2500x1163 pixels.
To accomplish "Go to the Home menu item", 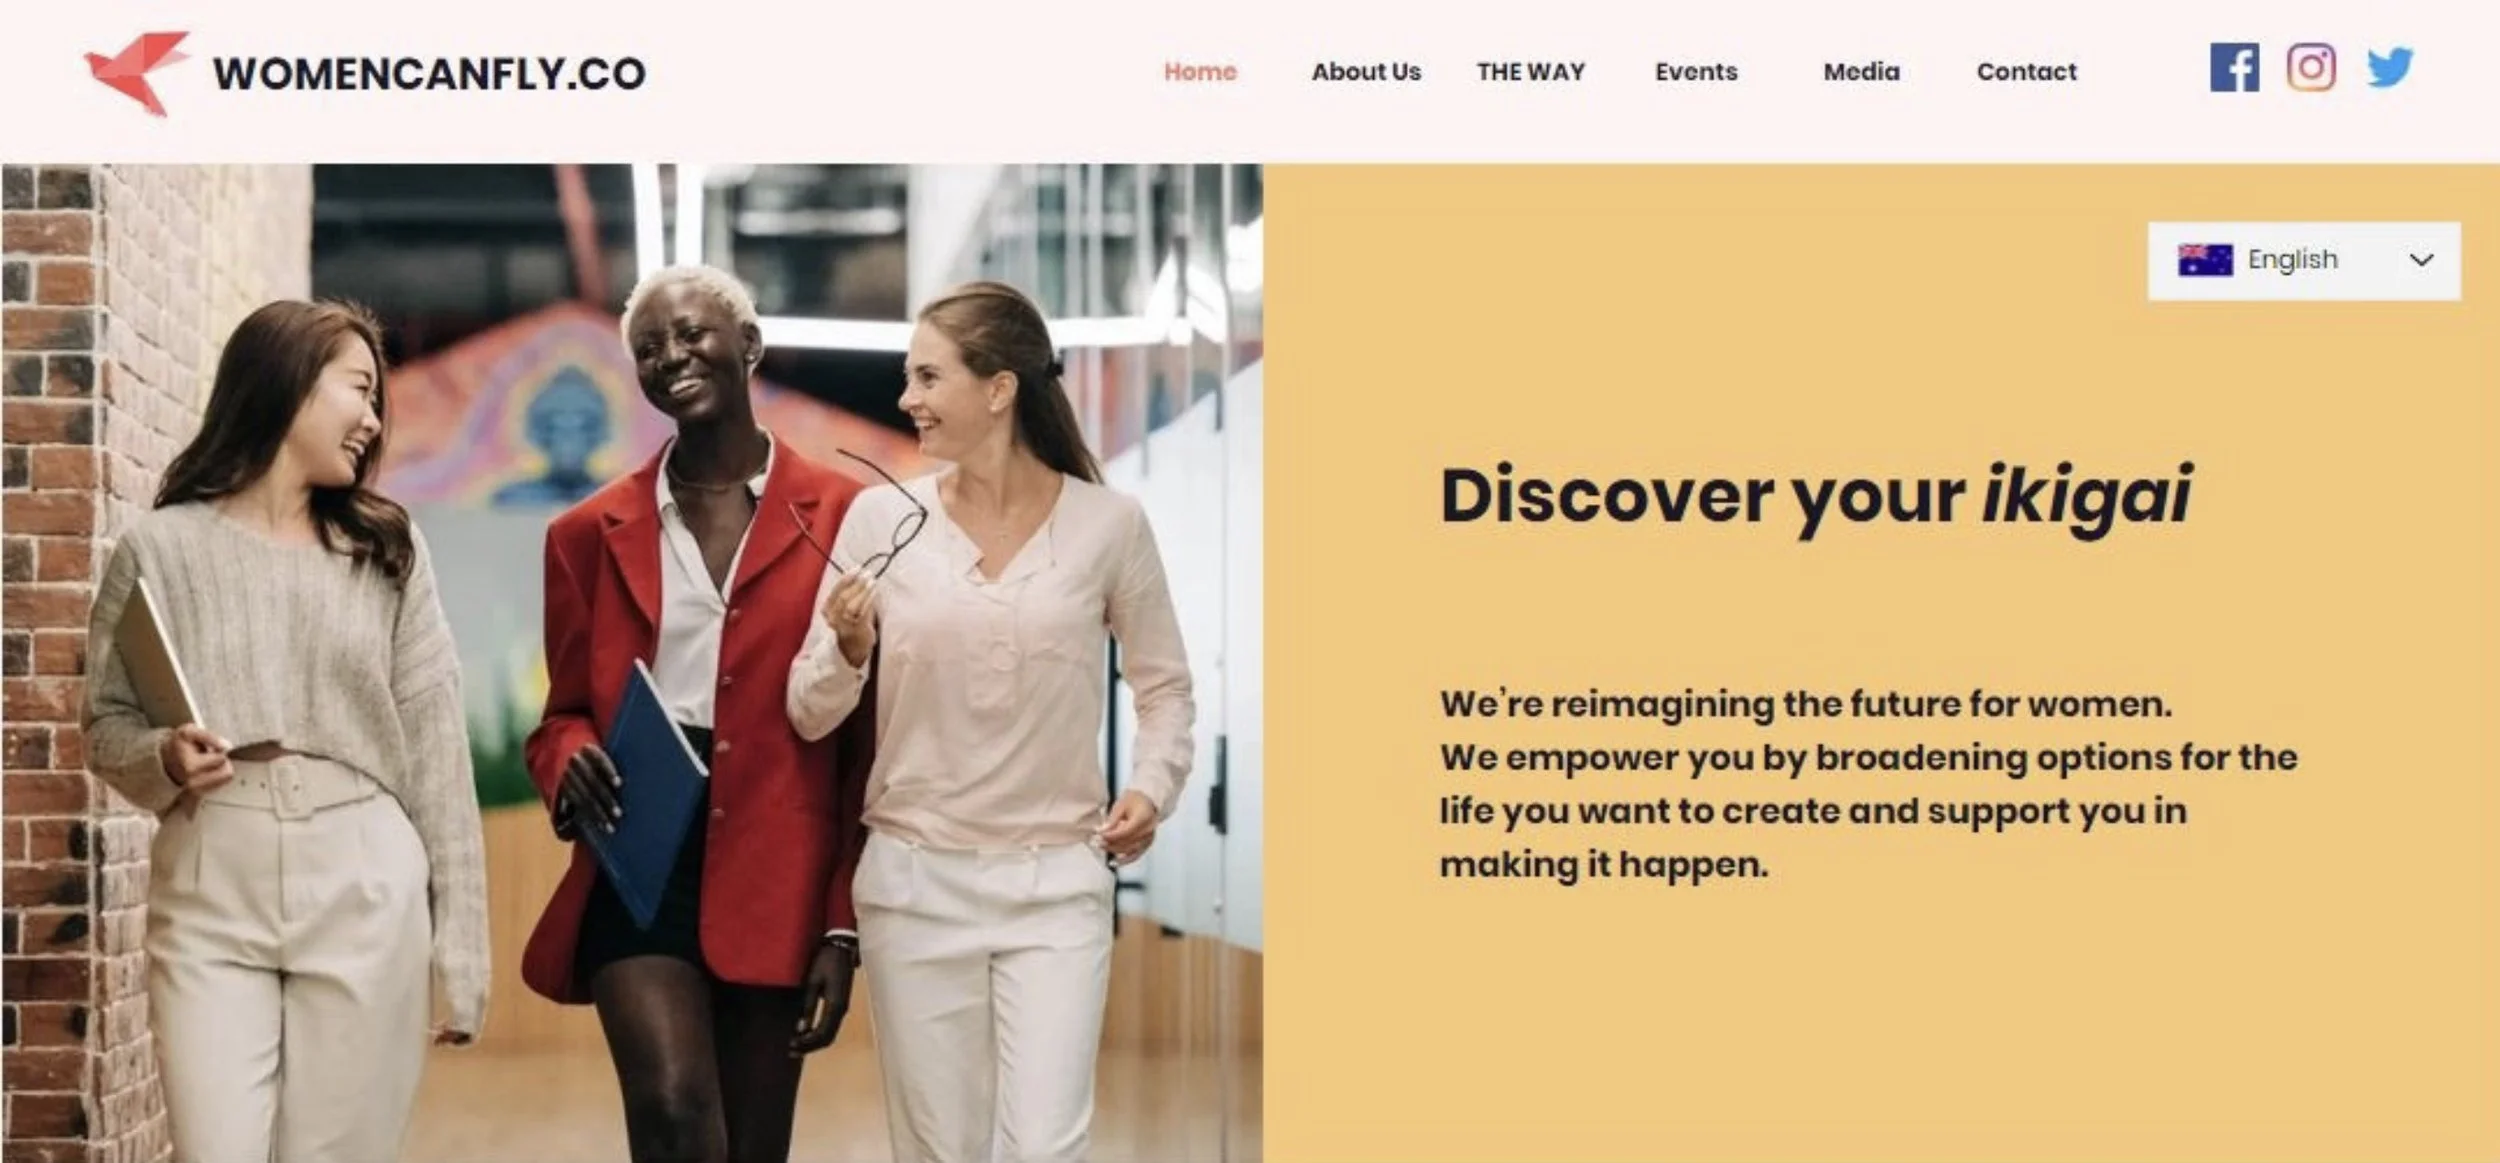I will click(1200, 72).
